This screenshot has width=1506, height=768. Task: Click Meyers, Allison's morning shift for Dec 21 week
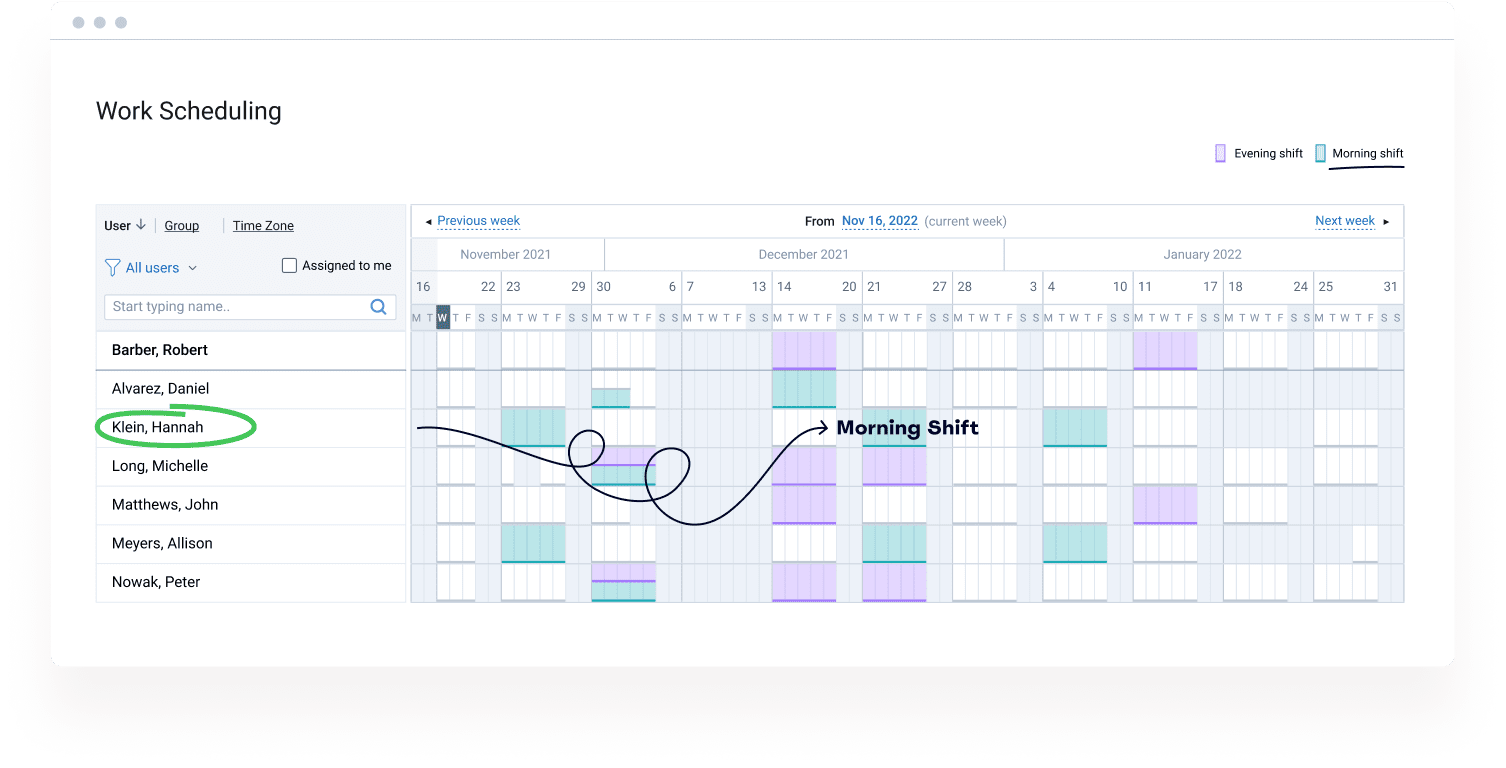894,544
